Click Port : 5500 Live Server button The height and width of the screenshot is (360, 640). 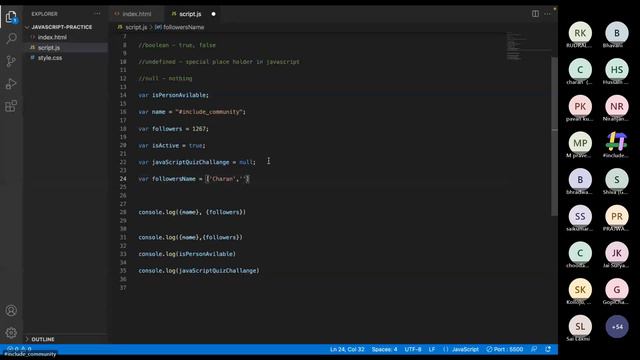pos(504,349)
